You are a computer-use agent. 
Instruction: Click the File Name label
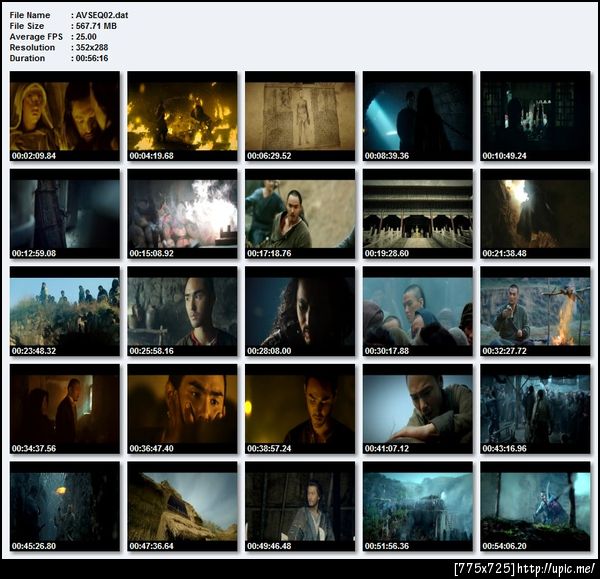coord(30,15)
